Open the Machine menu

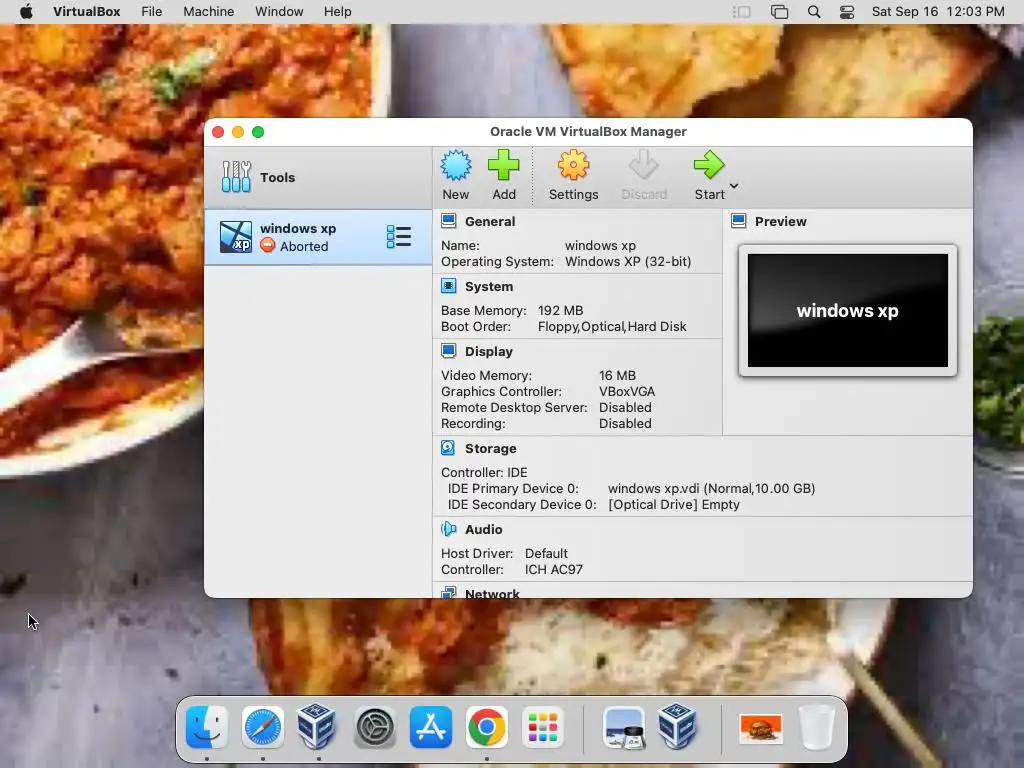coord(208,11)
